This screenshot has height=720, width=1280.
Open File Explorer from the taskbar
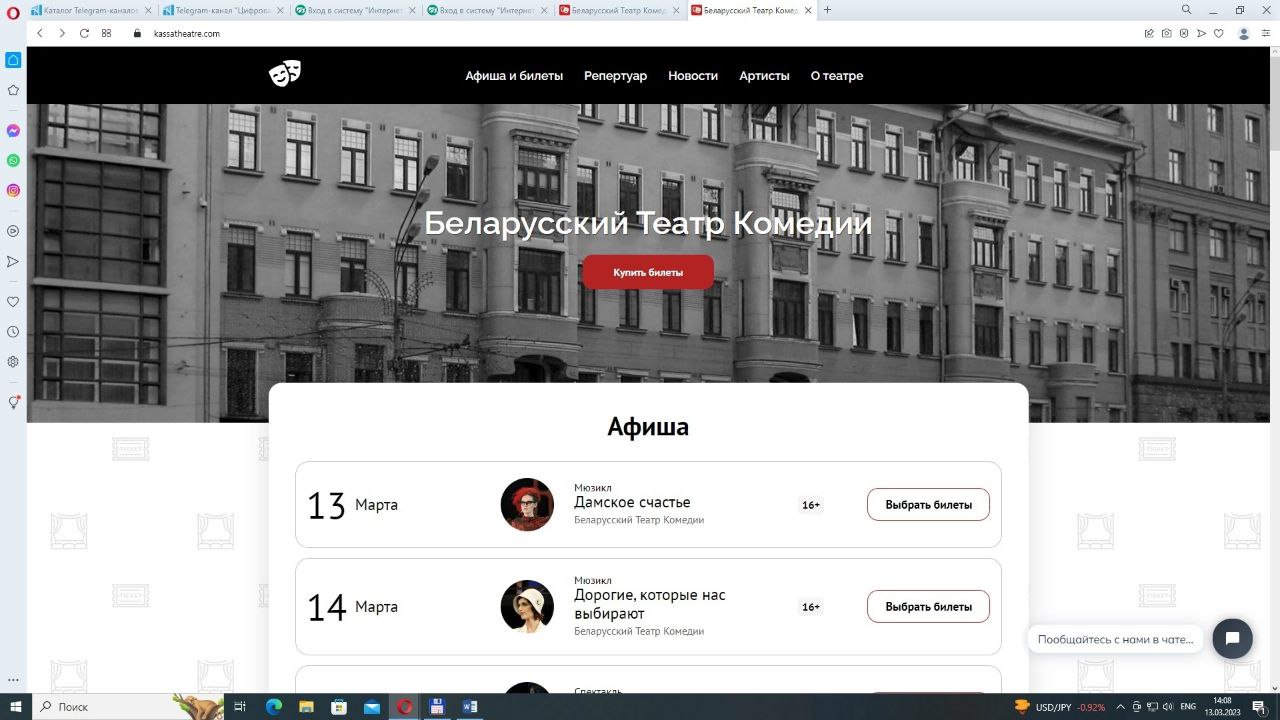click(306, 707)
